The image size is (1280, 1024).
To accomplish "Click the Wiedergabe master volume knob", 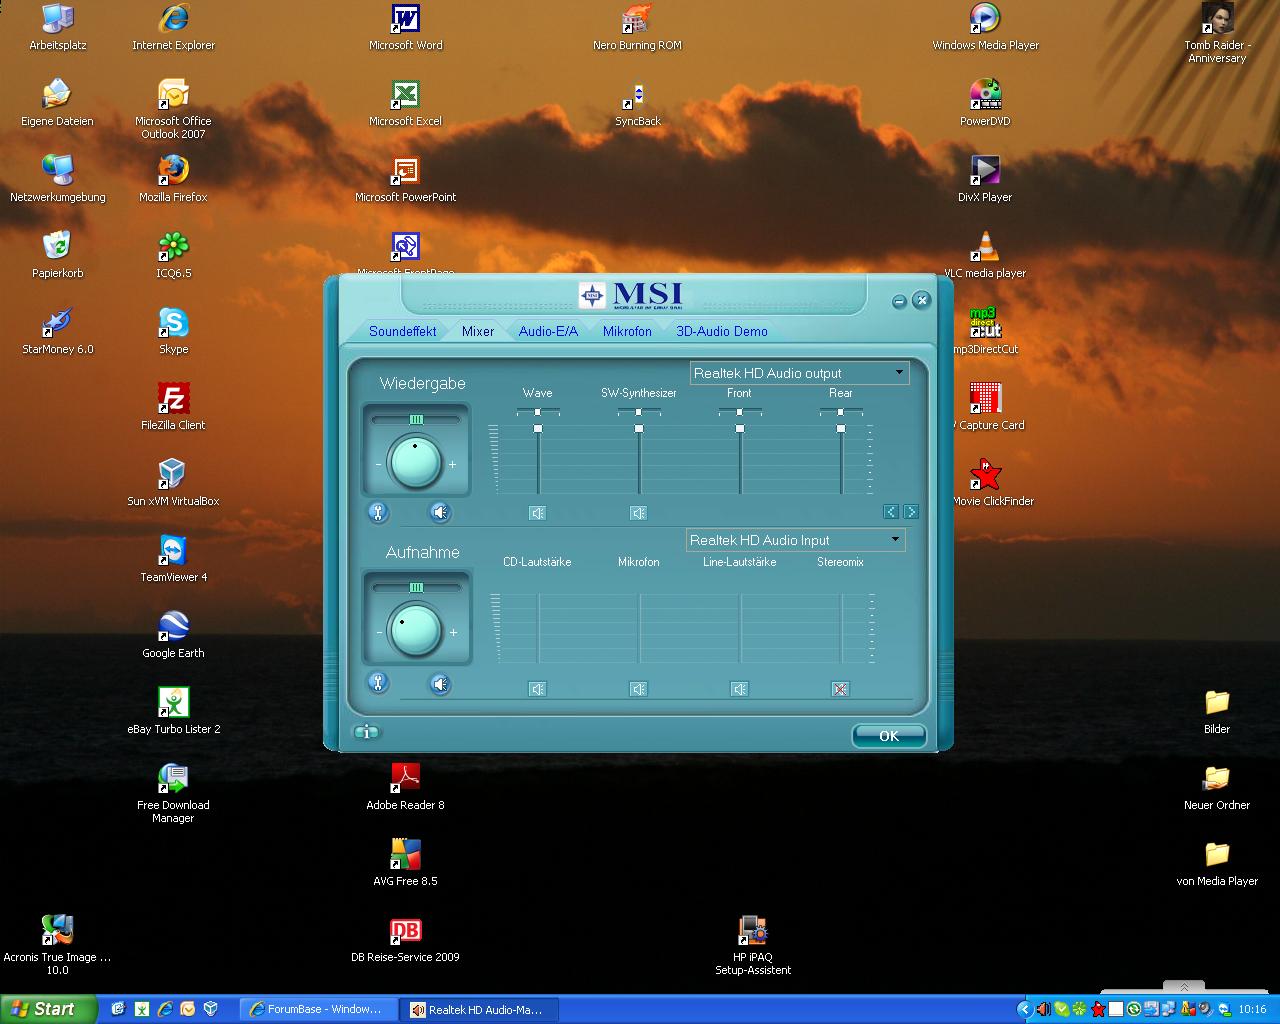I will (415, 463).
